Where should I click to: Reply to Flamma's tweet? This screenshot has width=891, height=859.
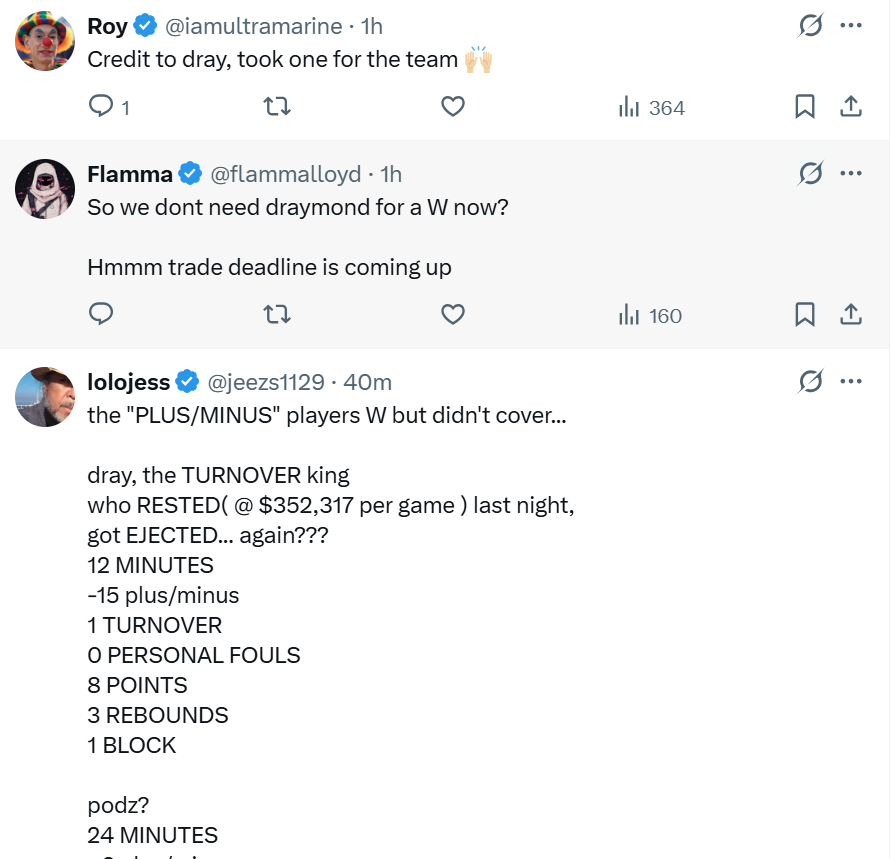[x=102, y=315]
